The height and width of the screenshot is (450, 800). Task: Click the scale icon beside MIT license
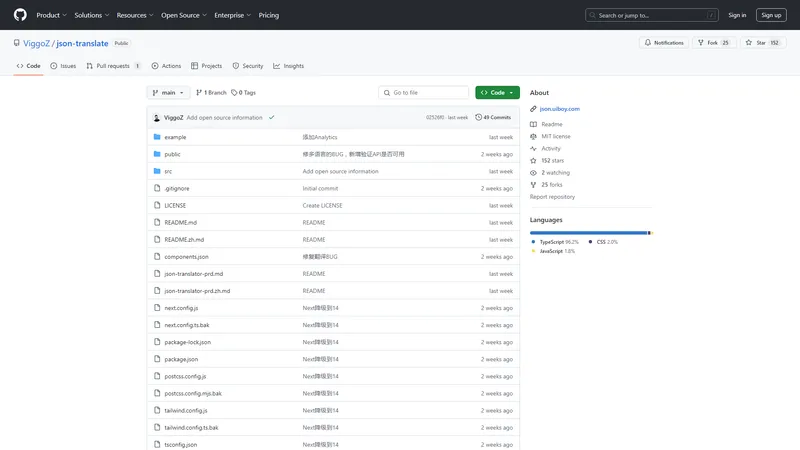coord(533,136)
